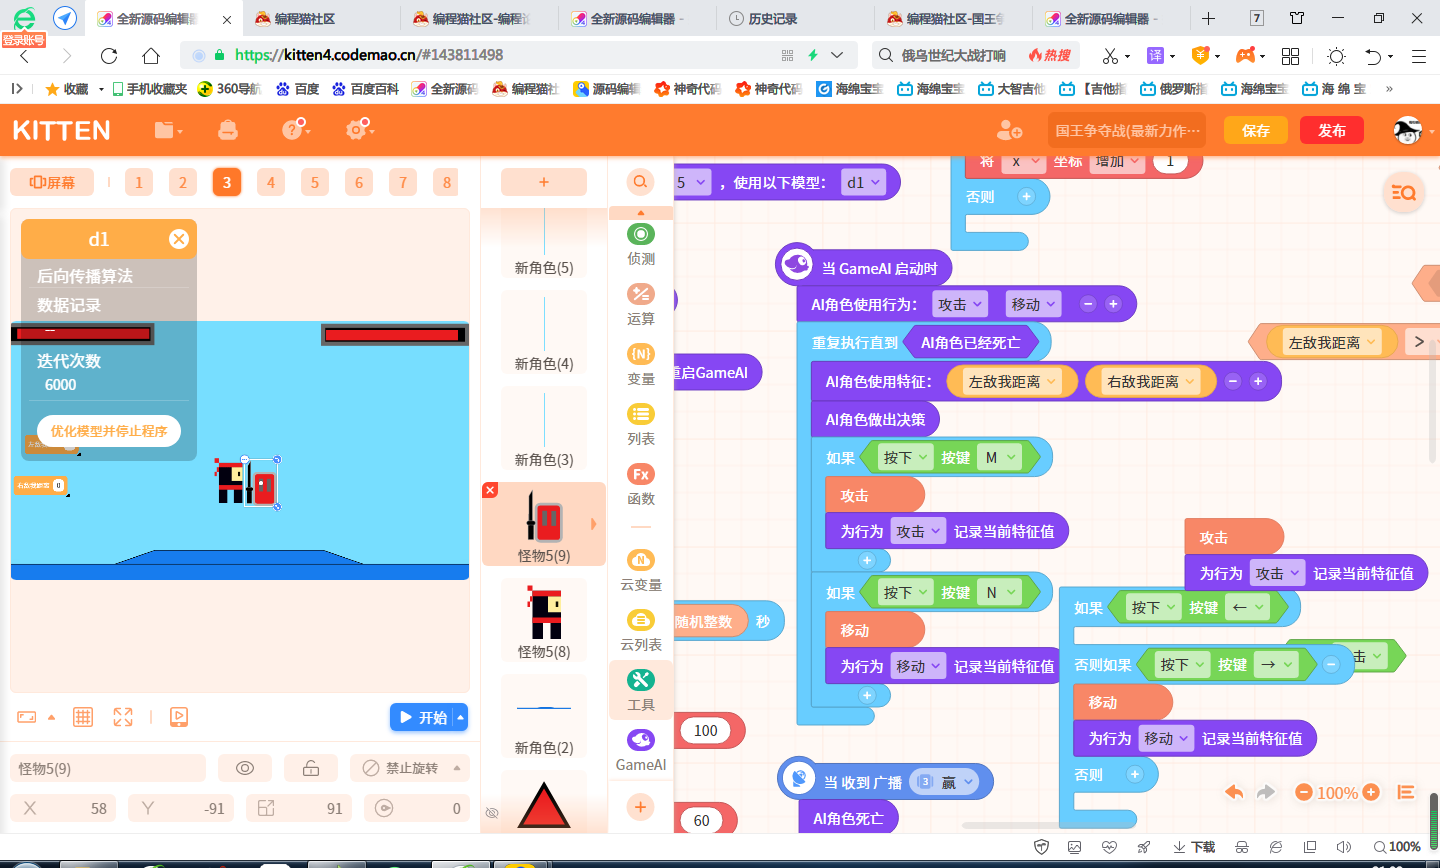Start the project with 开始 button
This screenshot has height=868, width=1440.
[422, 717]
